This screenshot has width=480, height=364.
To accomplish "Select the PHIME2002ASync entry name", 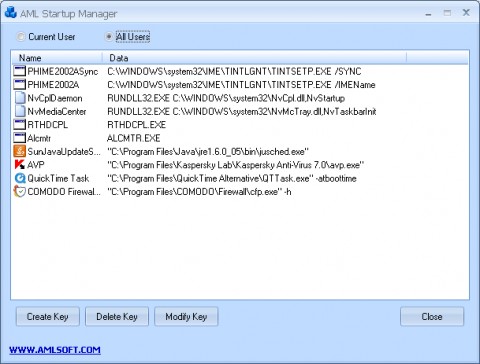I will tap(63, 71).
